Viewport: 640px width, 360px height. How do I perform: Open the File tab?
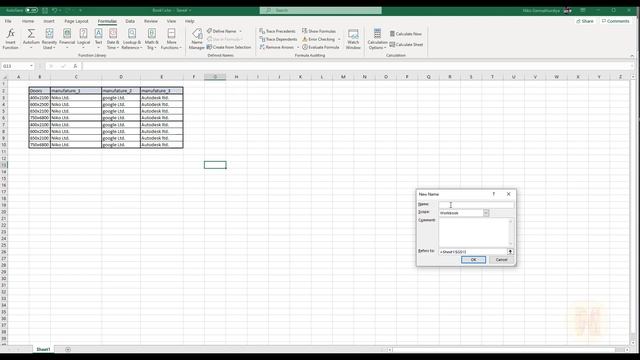point(8,21)
